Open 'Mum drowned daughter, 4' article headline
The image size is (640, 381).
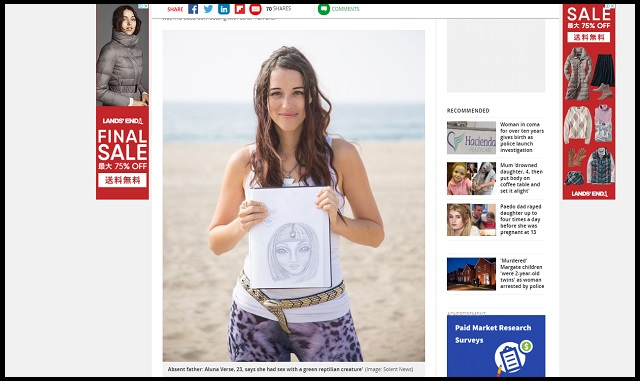click(521, 178)
